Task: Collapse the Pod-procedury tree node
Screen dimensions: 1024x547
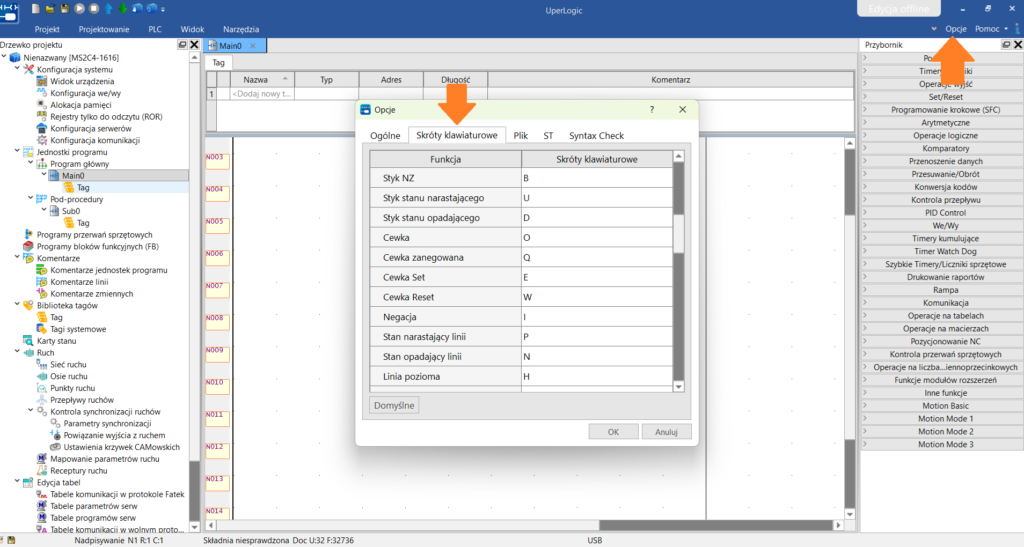Action: (31, 198)
